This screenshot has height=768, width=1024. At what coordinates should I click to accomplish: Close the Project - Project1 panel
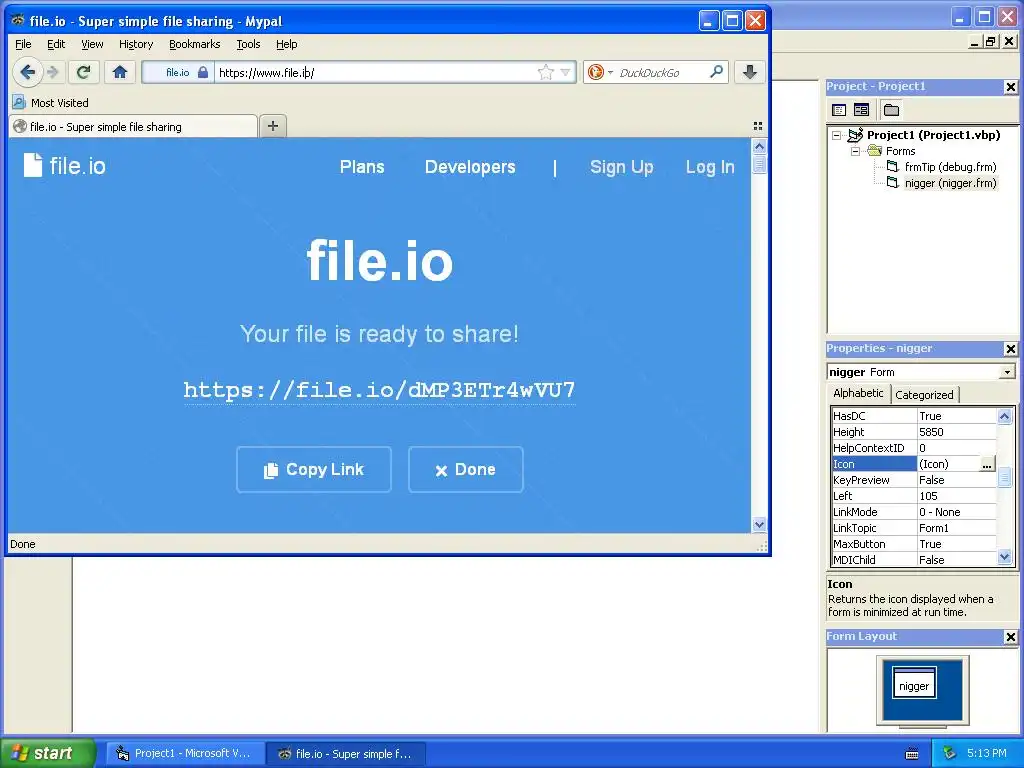click(1010, 87)
